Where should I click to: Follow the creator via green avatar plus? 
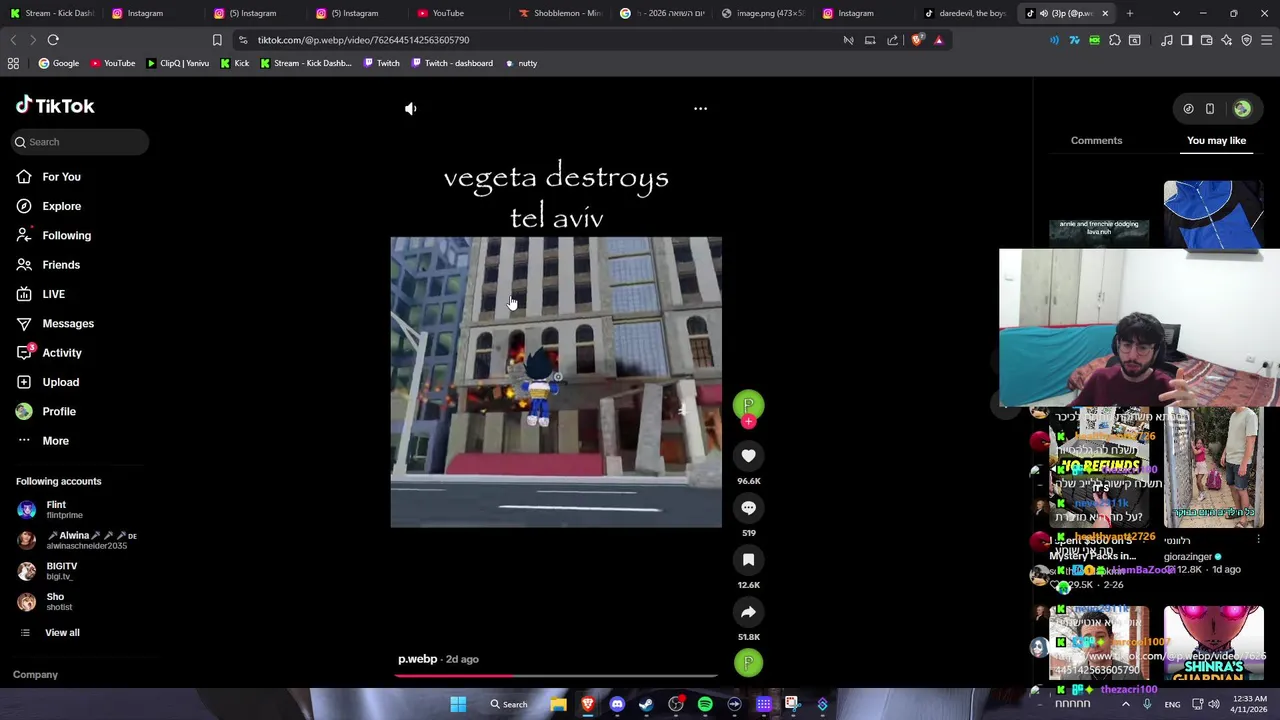point(748,422)
